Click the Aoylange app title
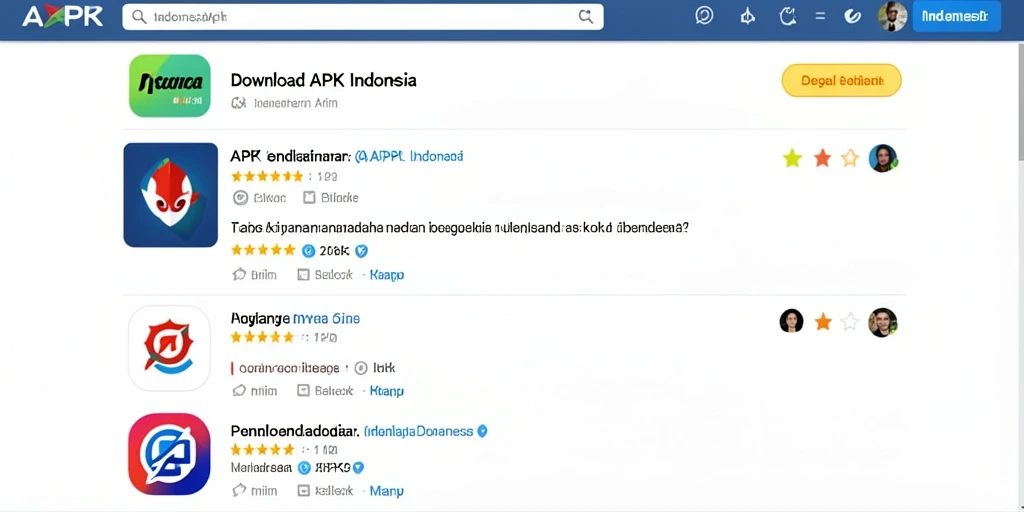The width and height of the screenshot is (1024, 512). (x=260, y=319)
